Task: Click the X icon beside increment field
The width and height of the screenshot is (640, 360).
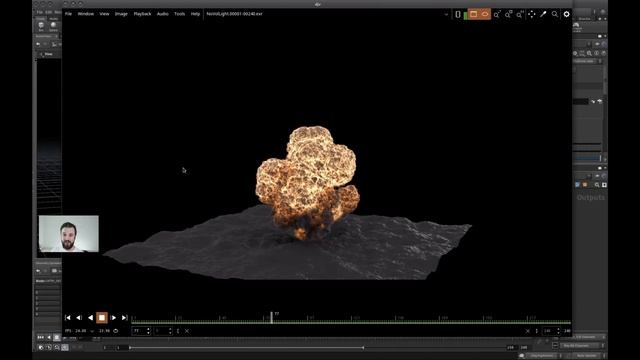Action: [x=187, y=331]
